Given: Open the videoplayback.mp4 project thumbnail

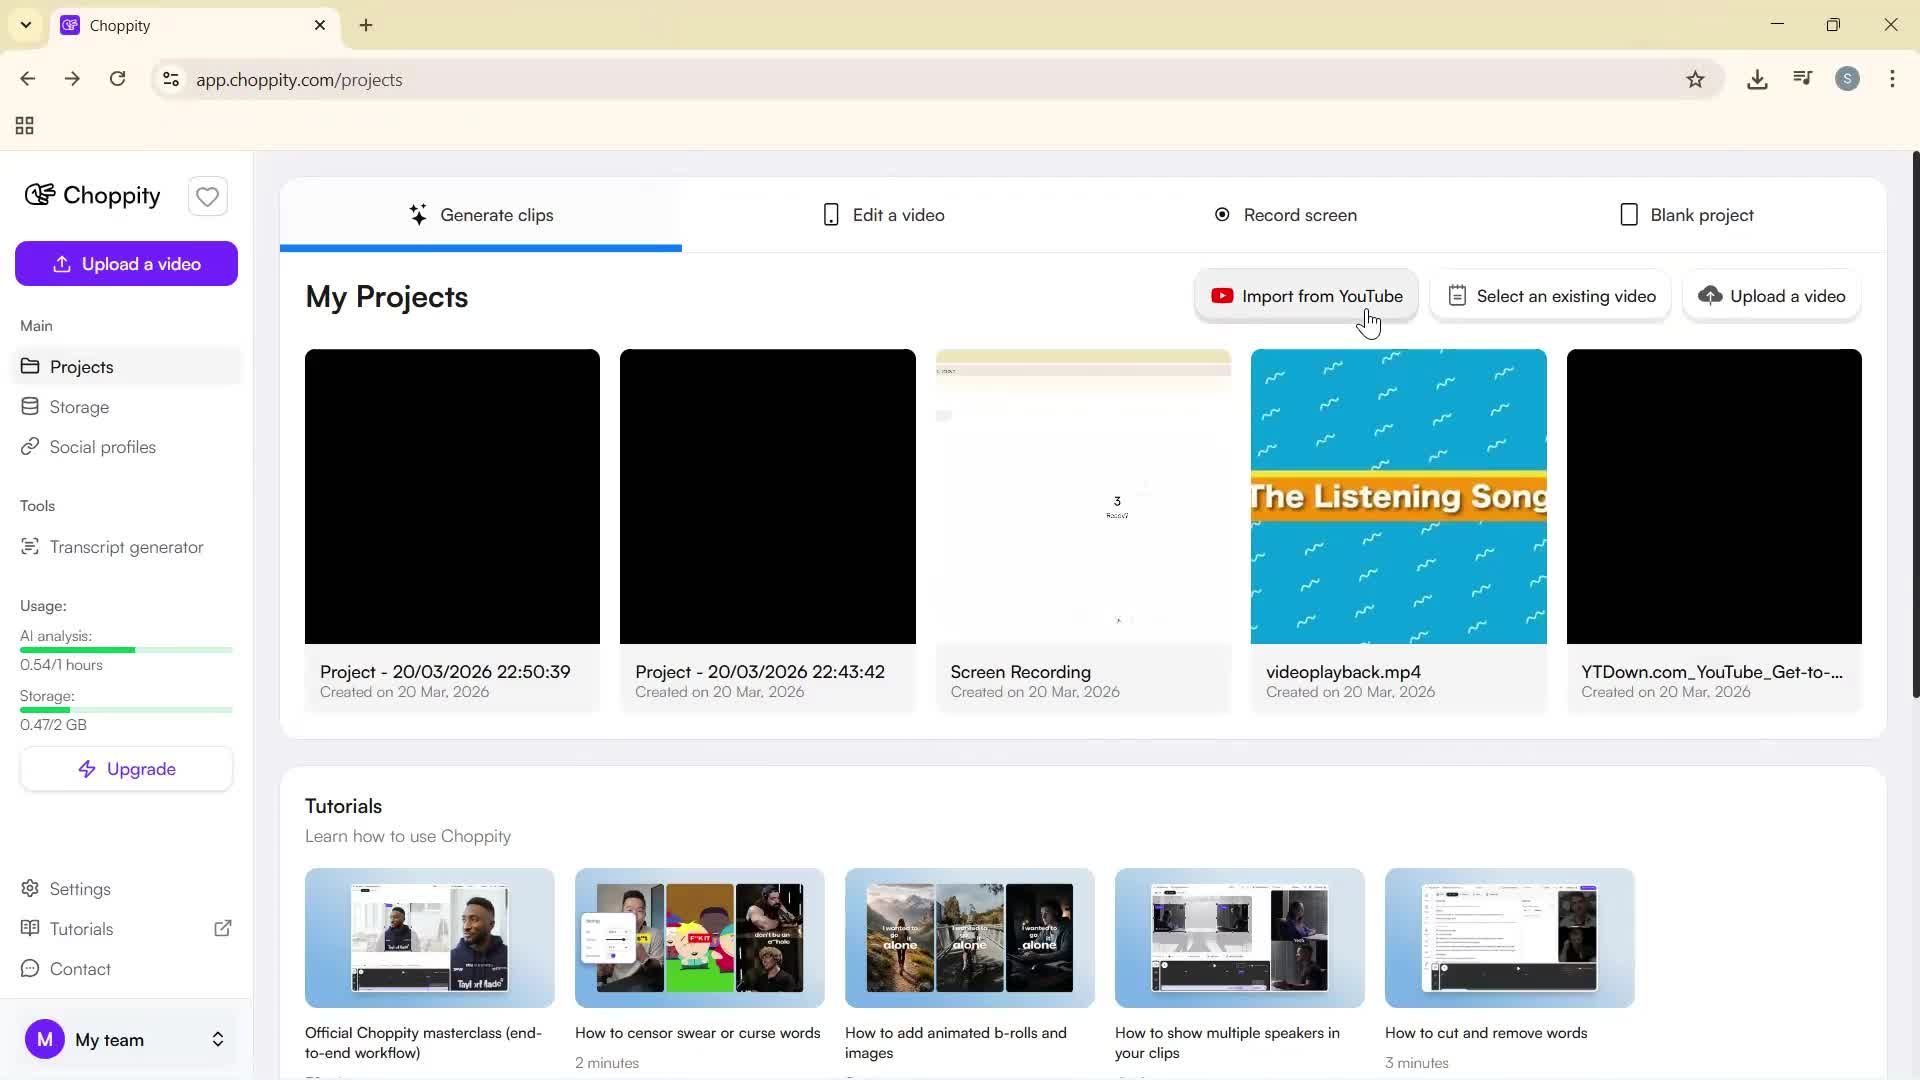Looking at the screenshot, I should pos(1398,495).
